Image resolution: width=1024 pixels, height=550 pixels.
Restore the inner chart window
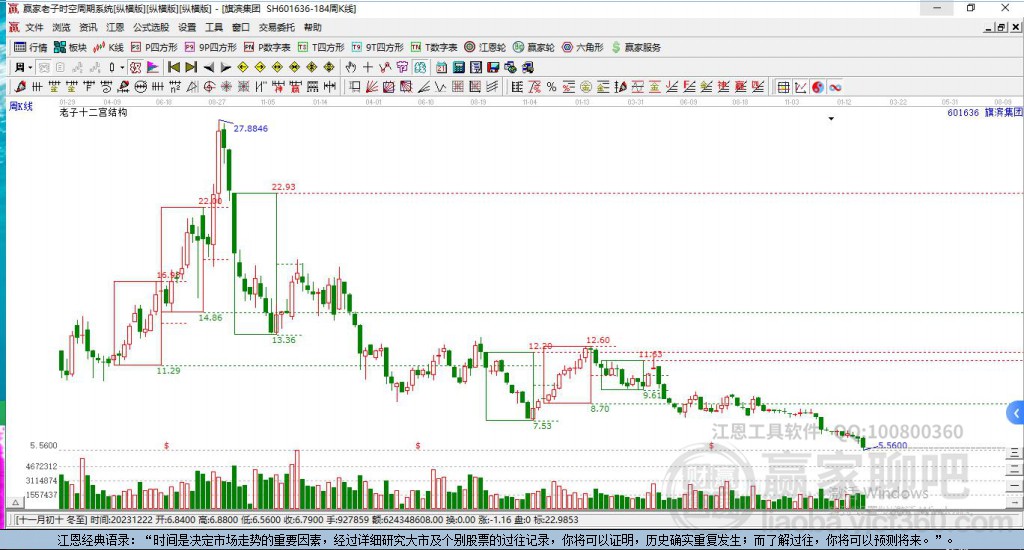coord(1002,27)
